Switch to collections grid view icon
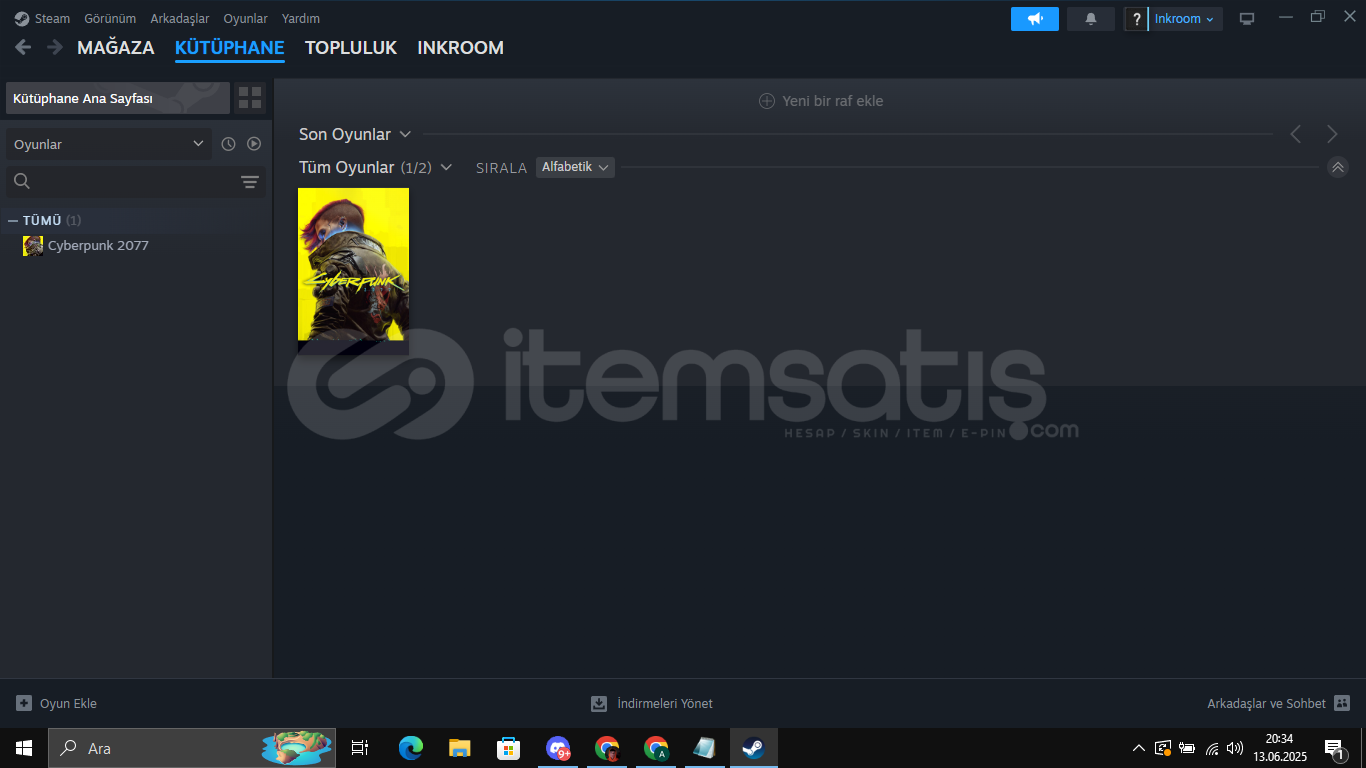 (x=250, y=98)
